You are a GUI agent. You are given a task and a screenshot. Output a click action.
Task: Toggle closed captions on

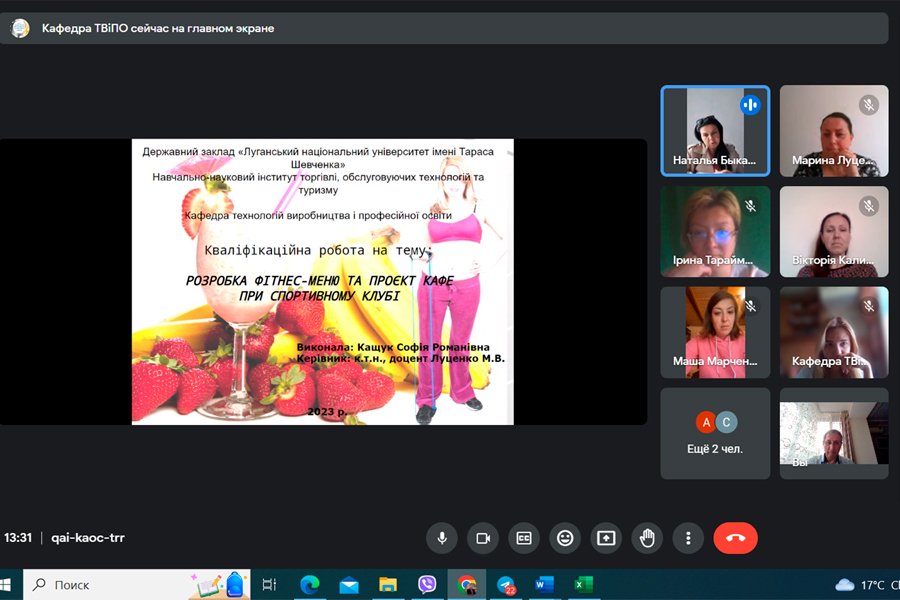click(x=523, y=538)
